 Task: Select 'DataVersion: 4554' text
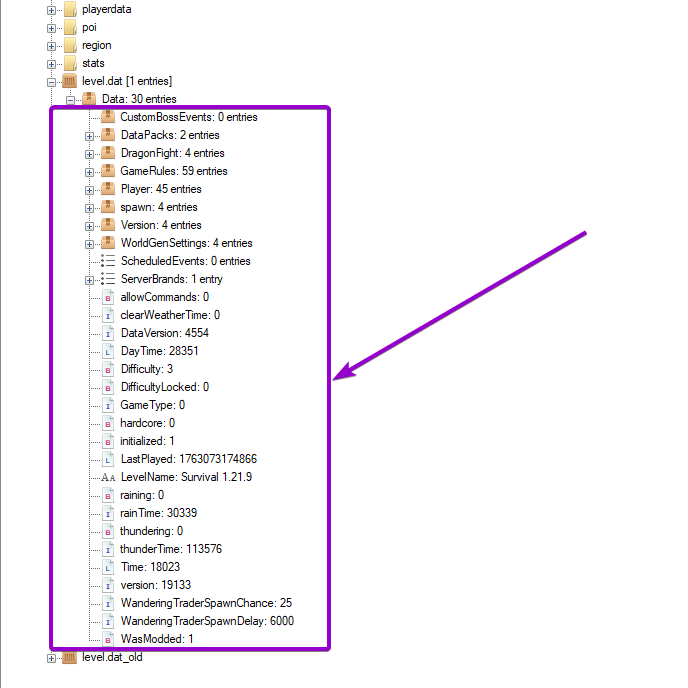pyautogui.click(x=165, y=333)
